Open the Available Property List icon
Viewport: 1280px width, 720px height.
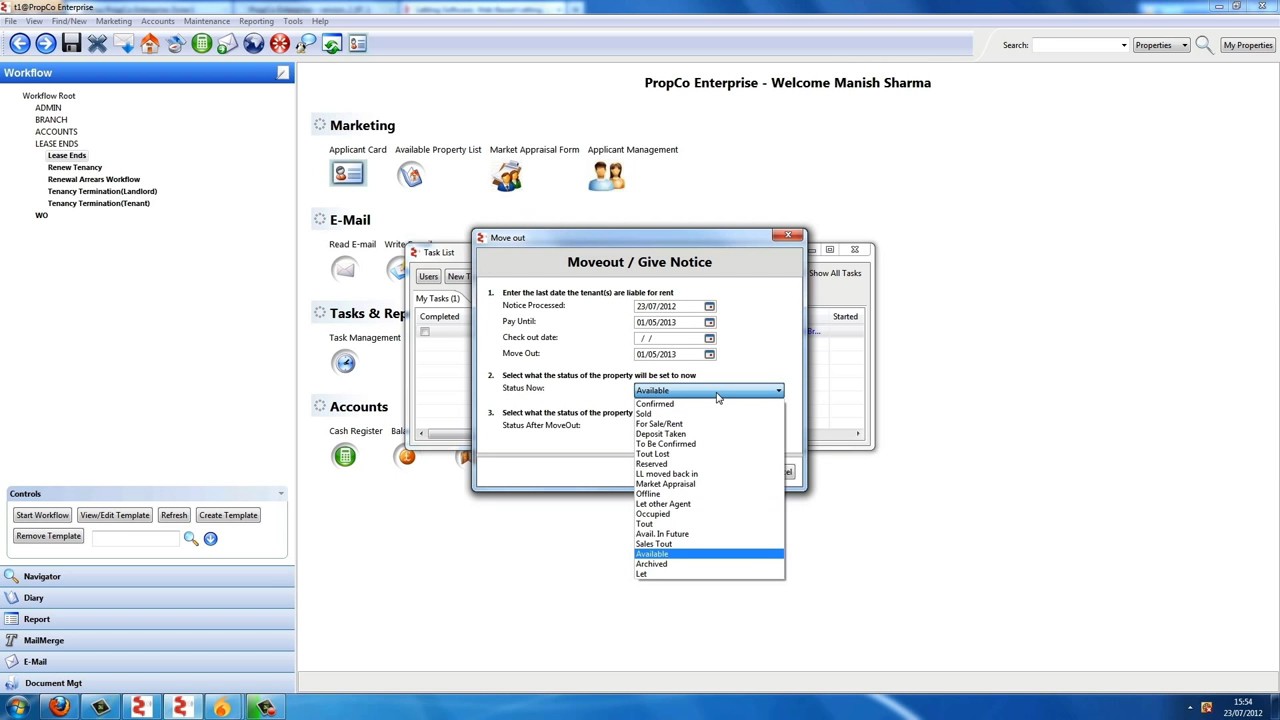click(411, 175)
